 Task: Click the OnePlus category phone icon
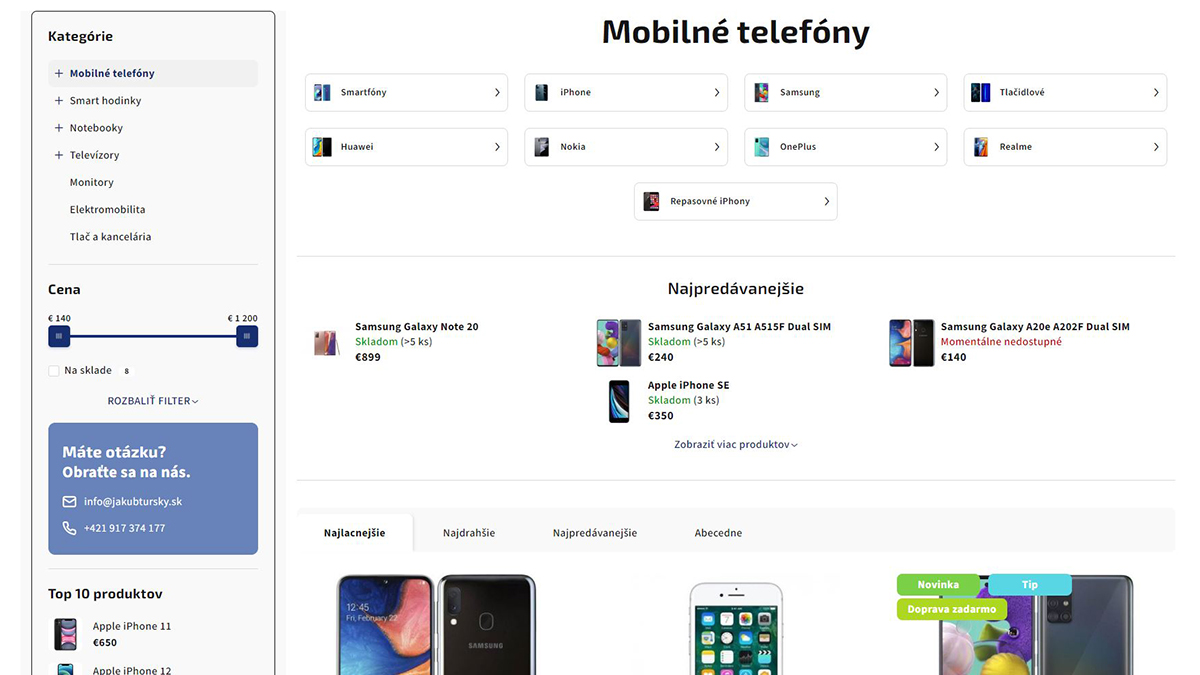tap(762, 147)
